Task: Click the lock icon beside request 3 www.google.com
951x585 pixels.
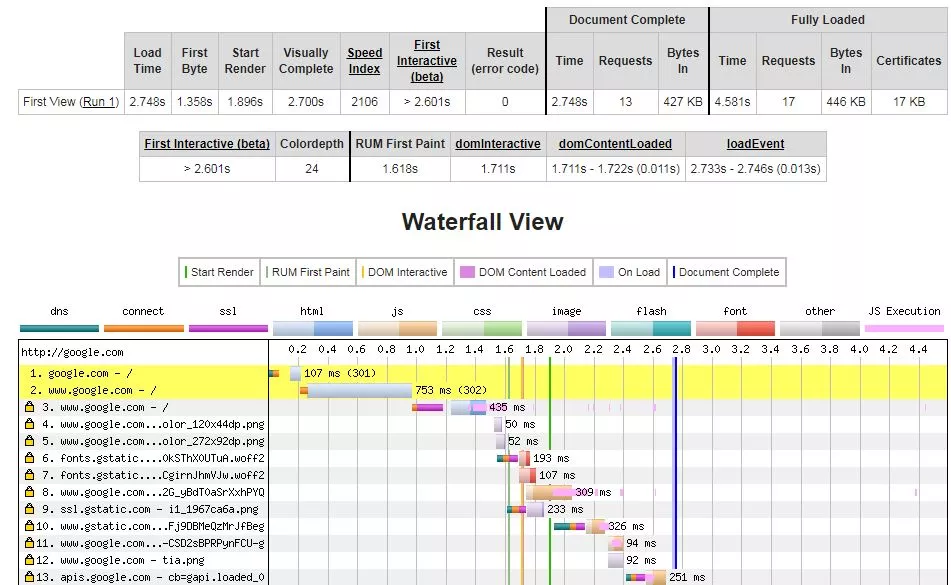Action: pos(30,408)
